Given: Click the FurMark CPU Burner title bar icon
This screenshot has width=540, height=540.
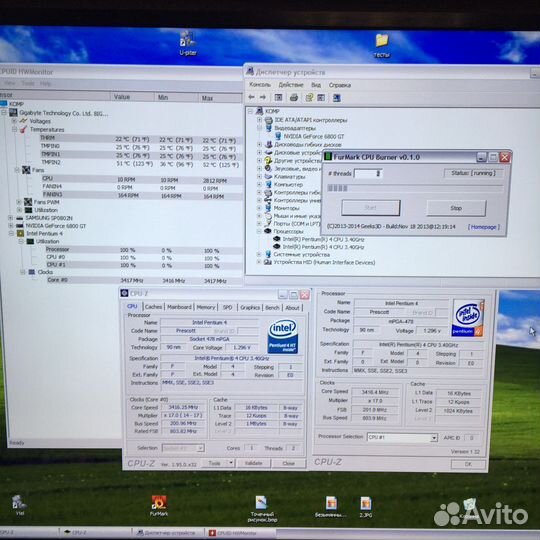Looking at the screenshot, I should tap(328, 157).
